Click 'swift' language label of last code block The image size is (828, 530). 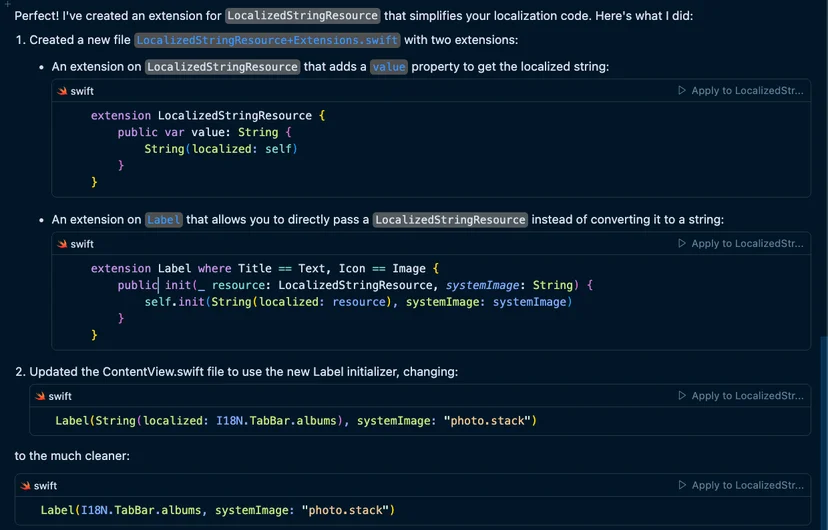click(x=45, y=486)
